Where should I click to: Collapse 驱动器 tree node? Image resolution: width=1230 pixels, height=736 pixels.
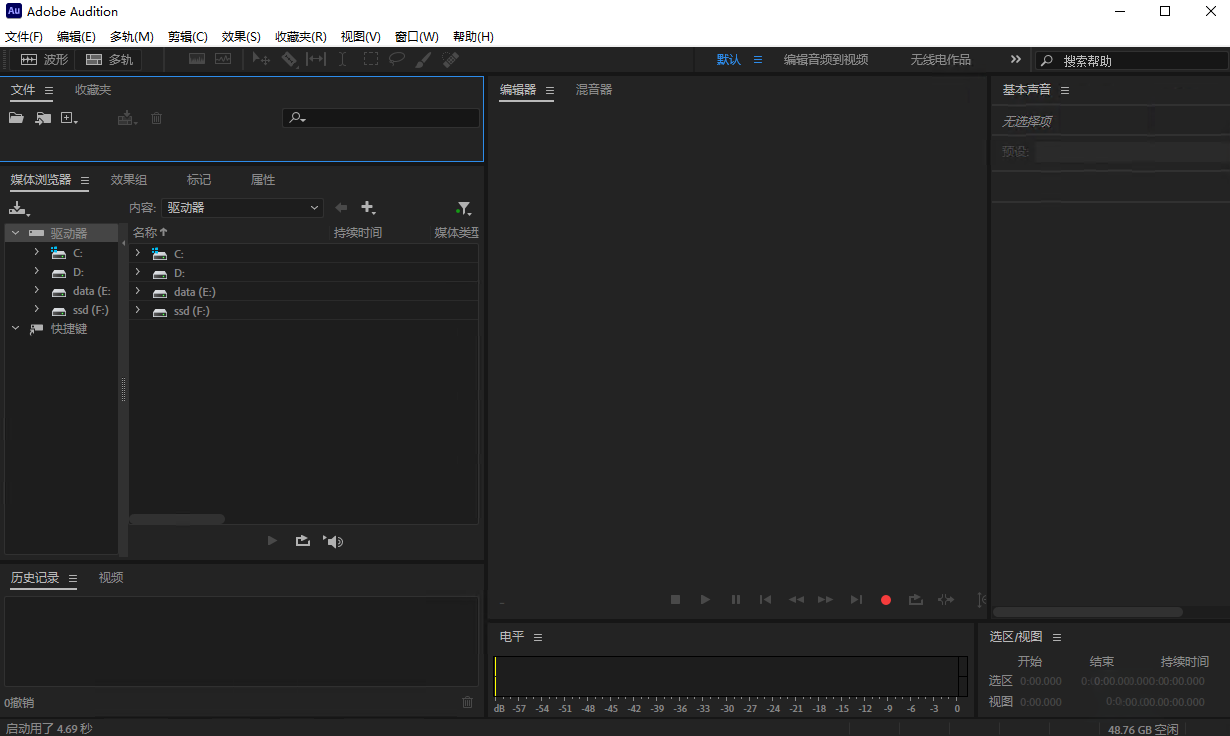coord(15,233)
